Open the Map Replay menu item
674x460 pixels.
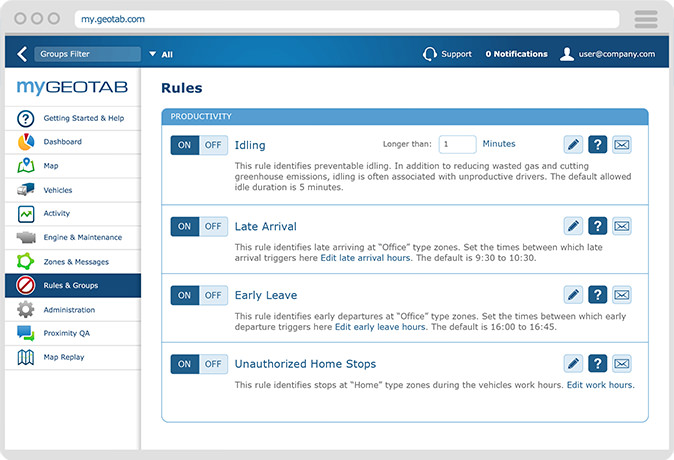[73, 357]
